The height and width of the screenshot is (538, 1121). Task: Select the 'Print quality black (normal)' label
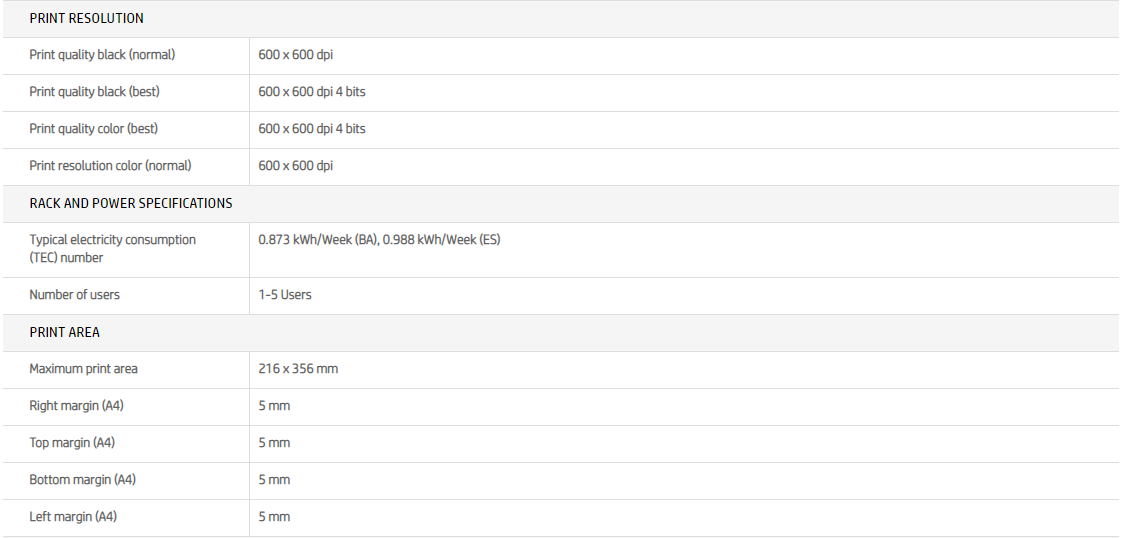click(x=102, y=55)
